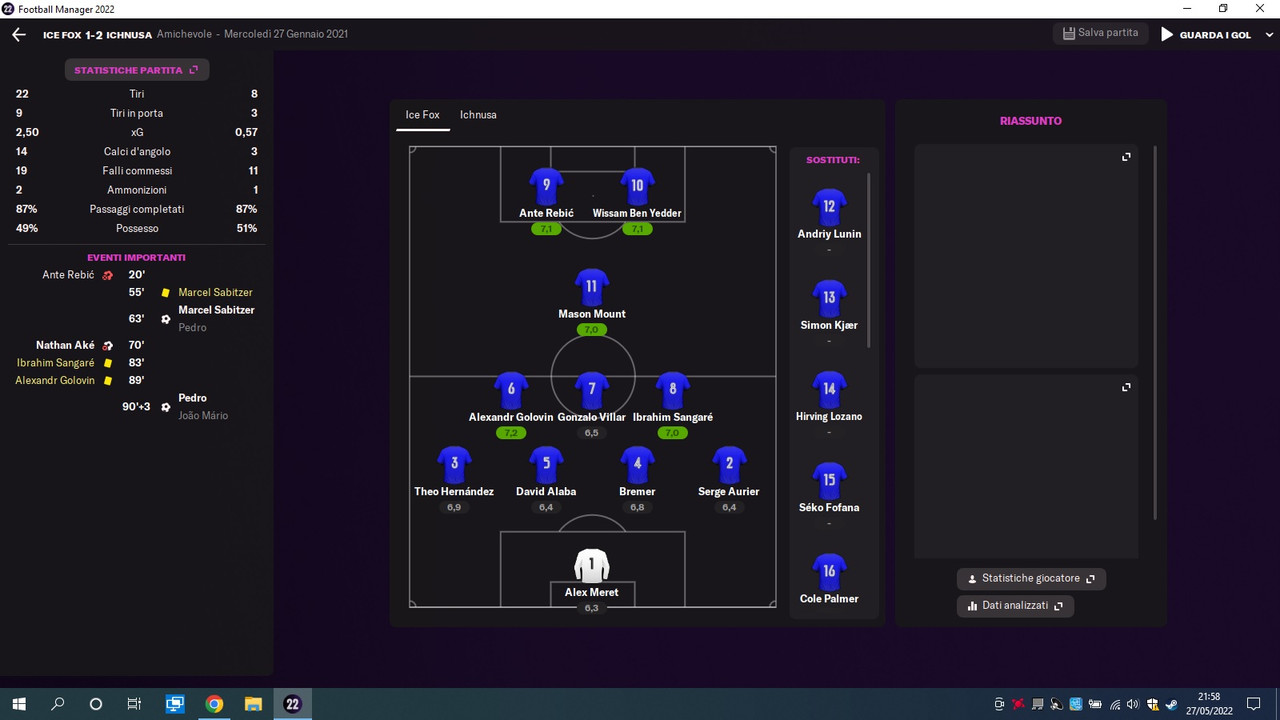1280x720 pixels.
Task: Select Gonzalo Villar shirt number 7
Action: (x=591, y=390)
